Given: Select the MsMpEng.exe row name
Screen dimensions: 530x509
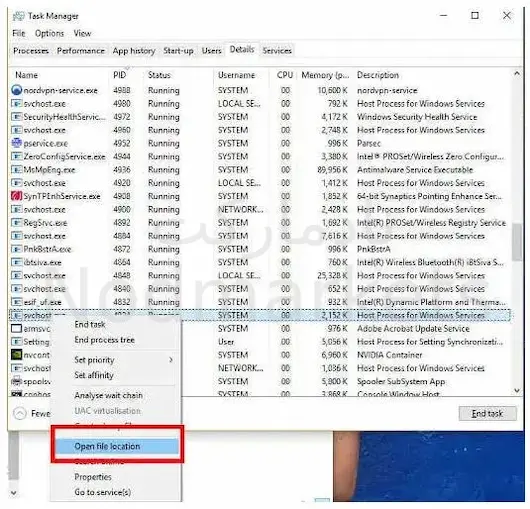Looking at the screenshot, I should [x=49, y=169].
